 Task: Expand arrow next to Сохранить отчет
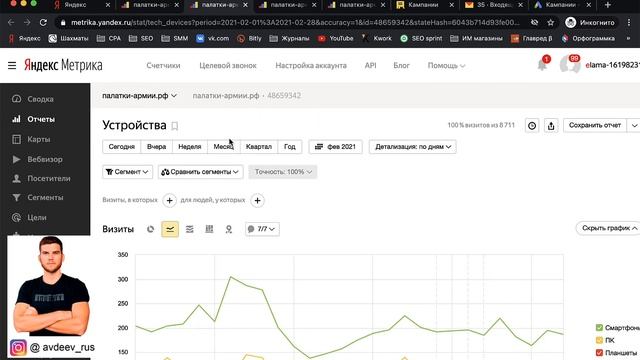634,125
